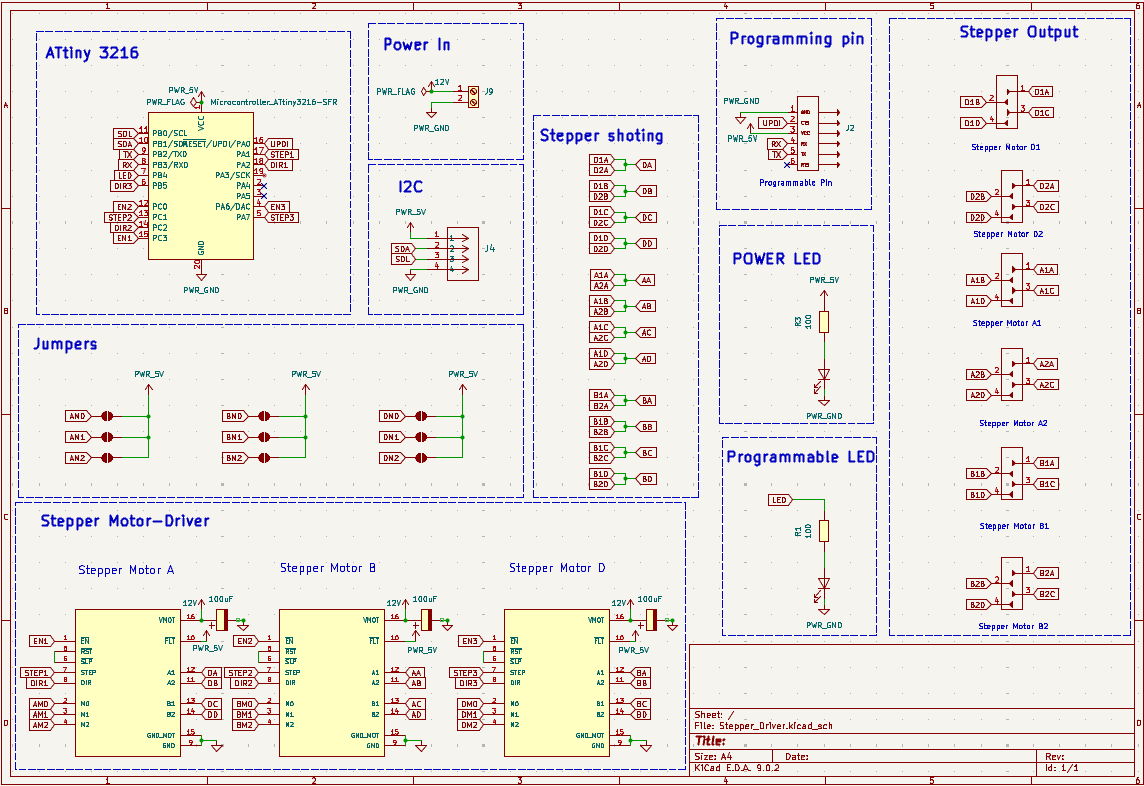Click 'KiCad E.D.A. 9.0.2' in title block
This screenshot has width=1144, height=786.
coord(737,768)
